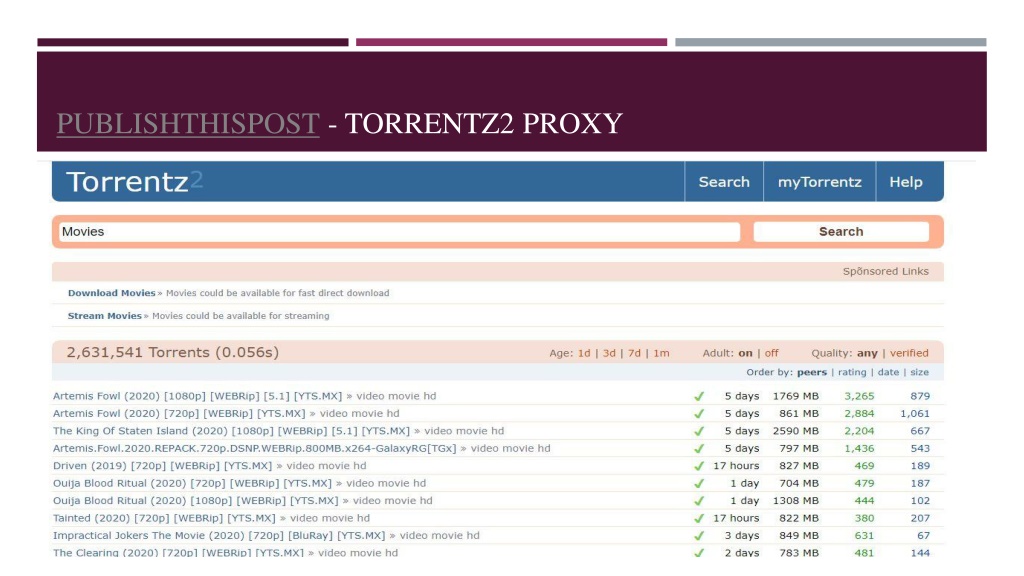Open Driven (2019) [720p] torrent
This screenshot has height=576, width=1024.
click(x=162, y=466)
